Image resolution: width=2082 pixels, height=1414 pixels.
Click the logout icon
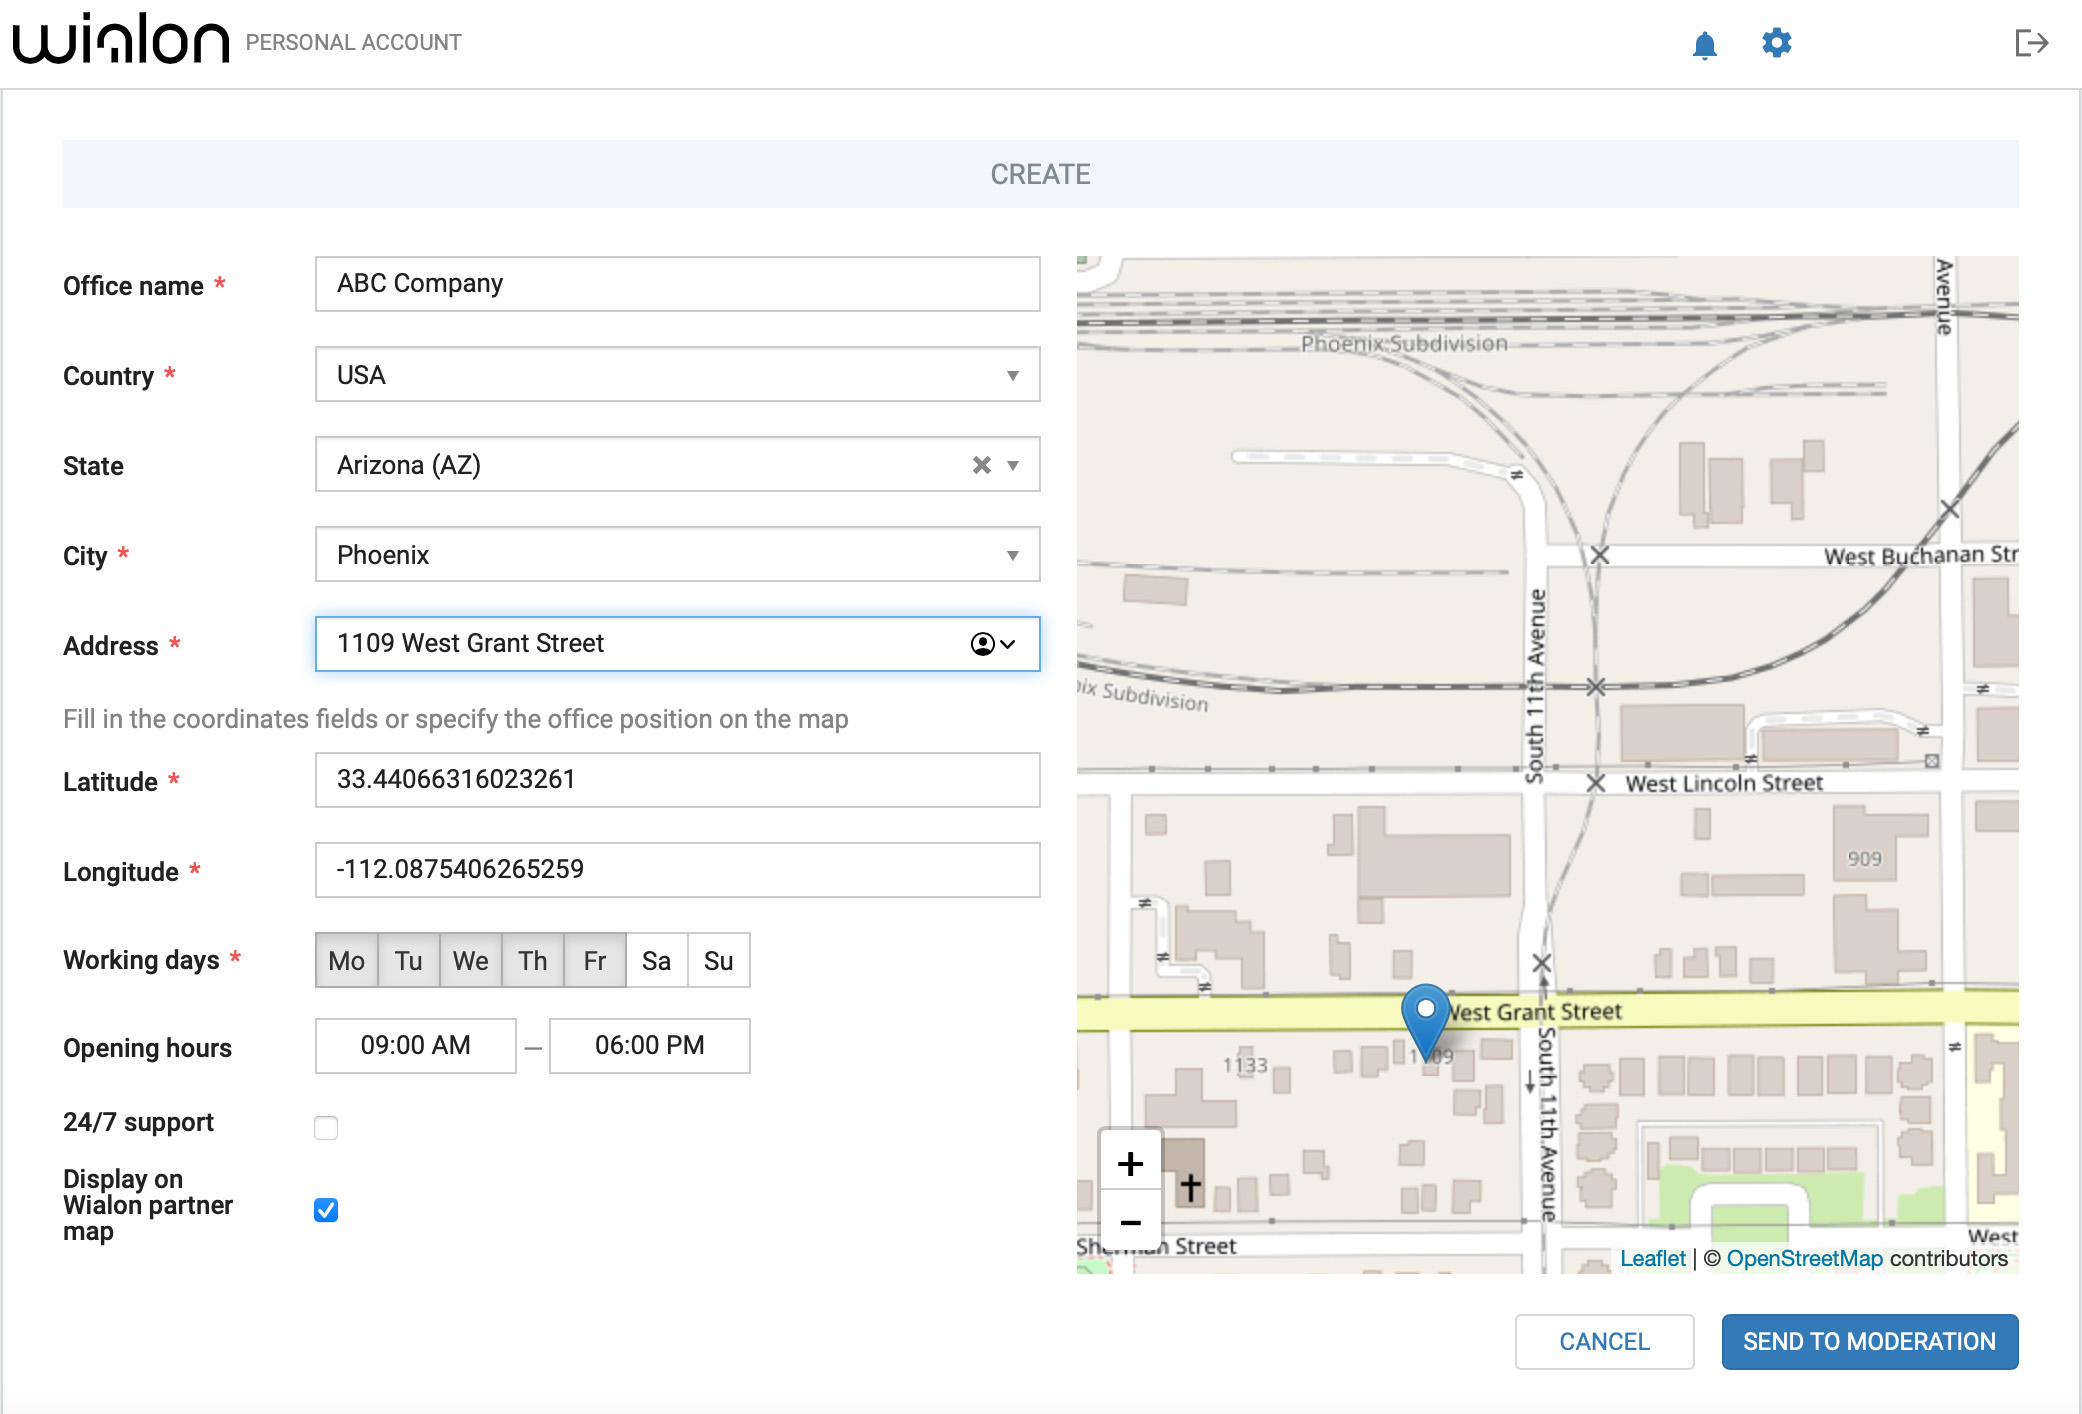2031,43
